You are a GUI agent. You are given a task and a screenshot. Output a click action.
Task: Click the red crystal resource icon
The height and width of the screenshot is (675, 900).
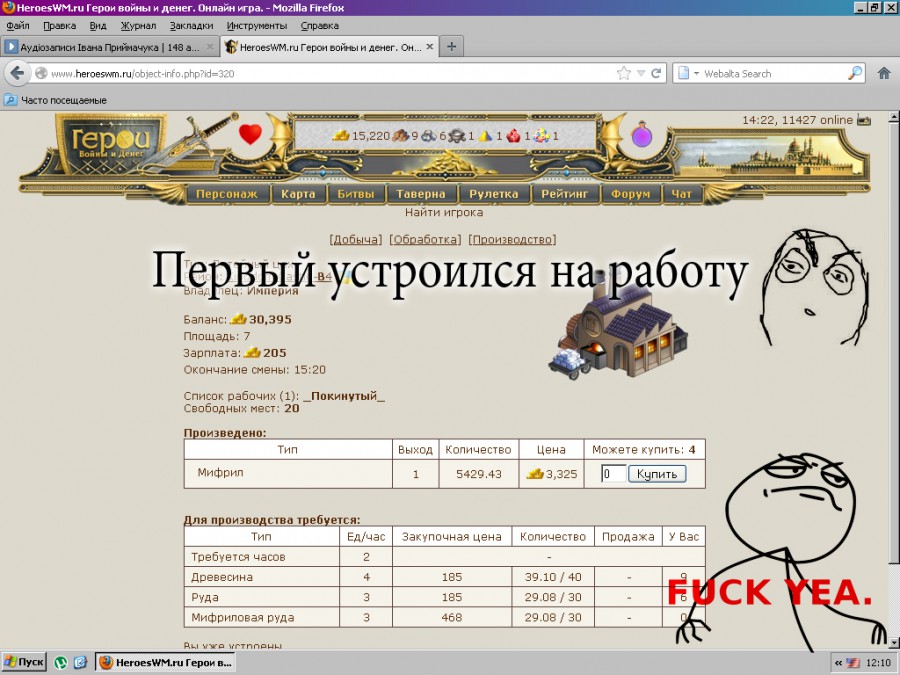pos(513,135)
